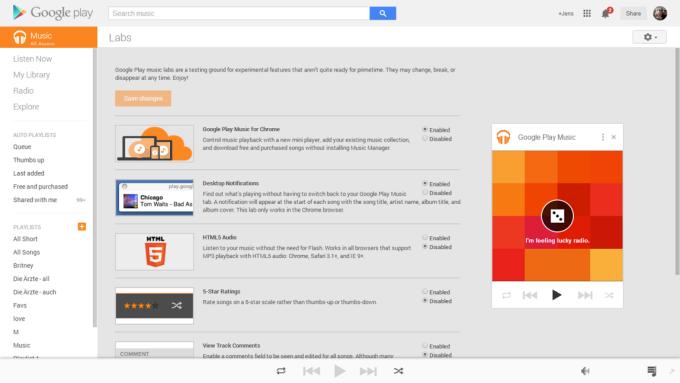Open the Die Arzte - auch playlist

point(35,292)
